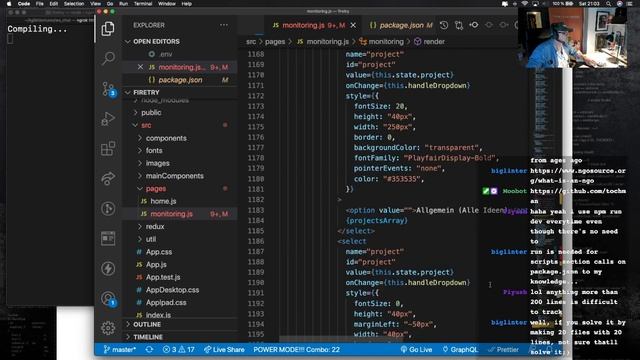The image size is (640, 360).
Task: Open the Run and Debug view
Action: 108,119
